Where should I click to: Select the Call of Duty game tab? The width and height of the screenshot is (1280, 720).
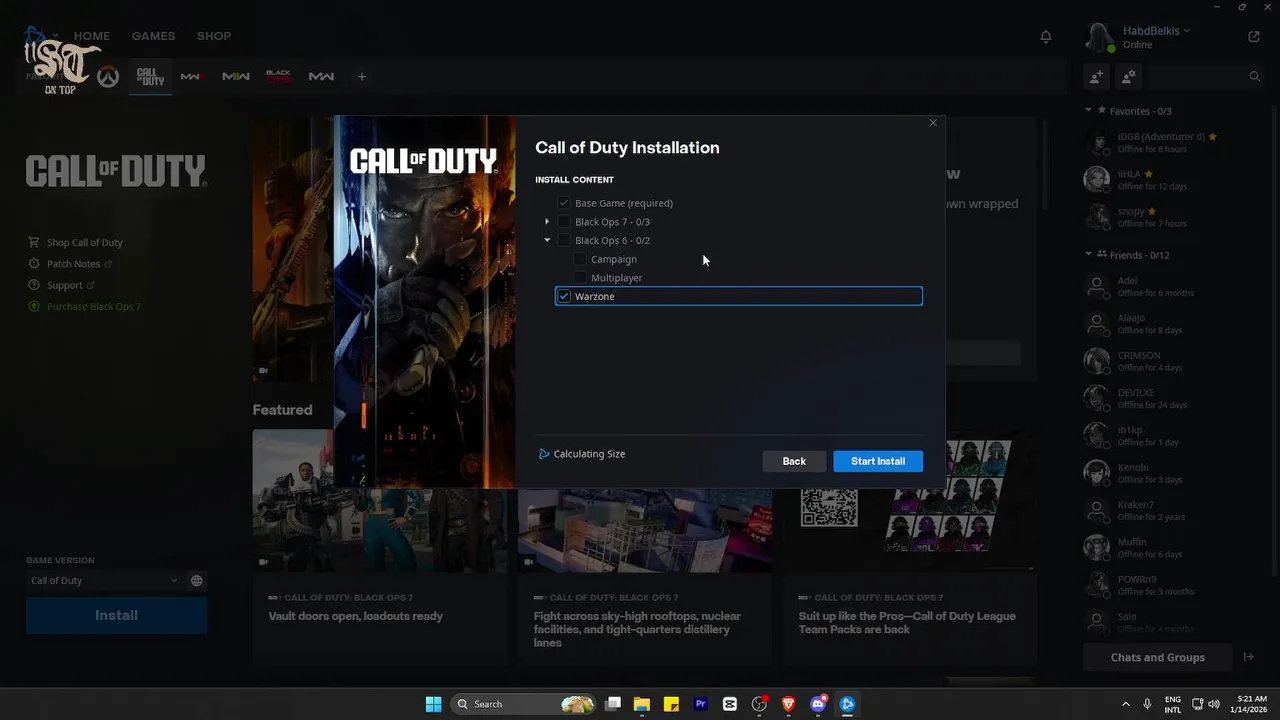coord(150,77)
